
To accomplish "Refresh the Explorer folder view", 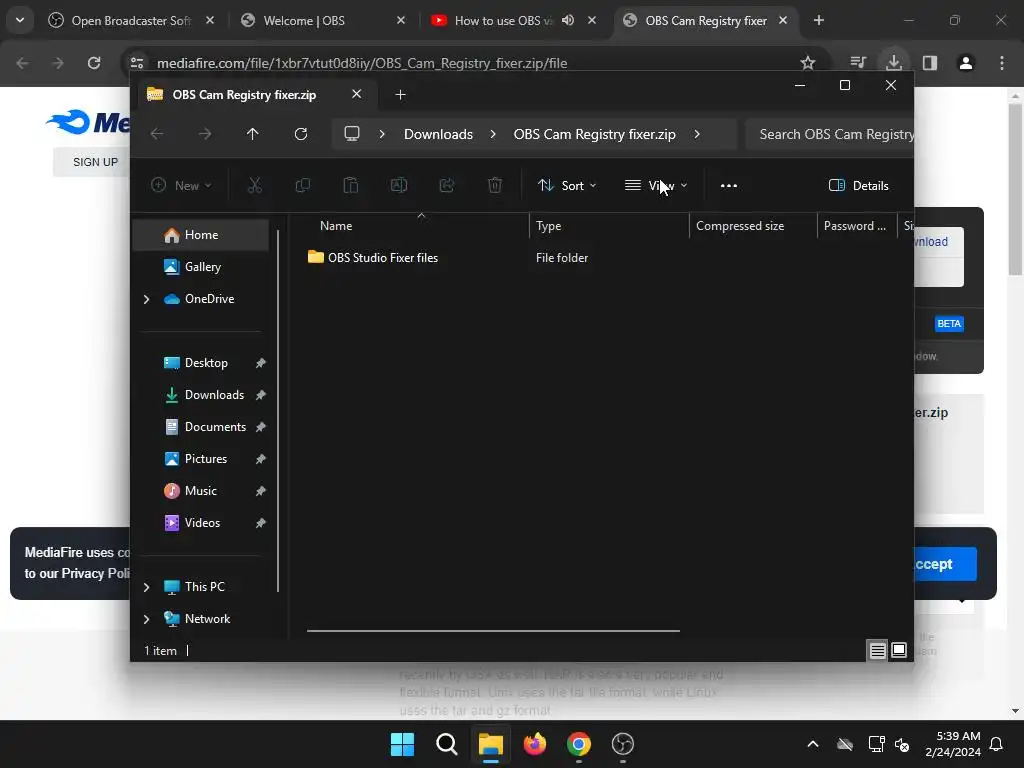I will [301, 134].
